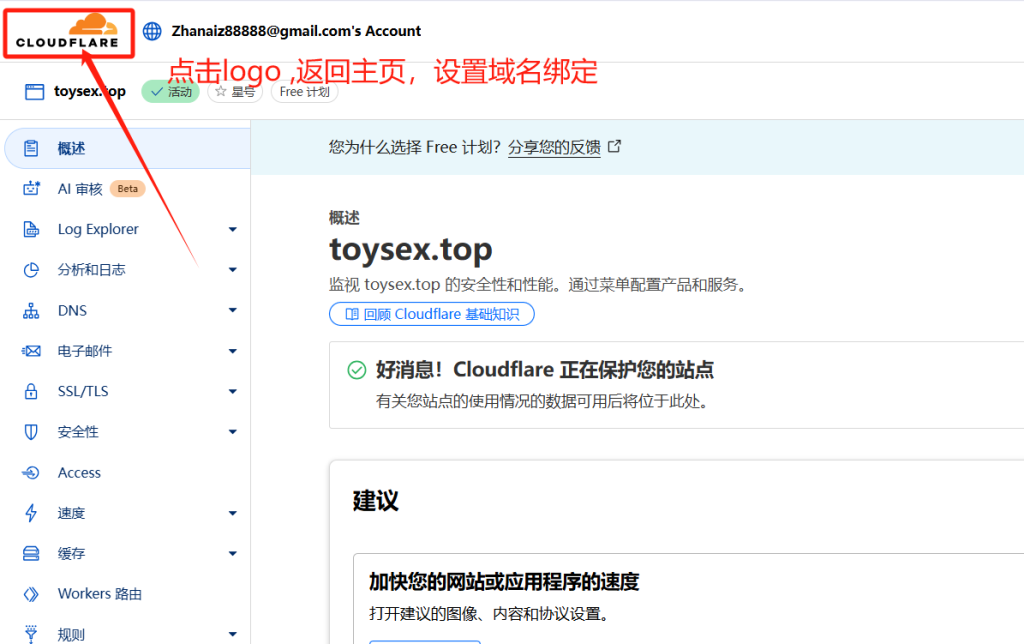The image size is (1024, 644).
Task: Expand the Log Explorer menu arrow
Action: [232, 229]
